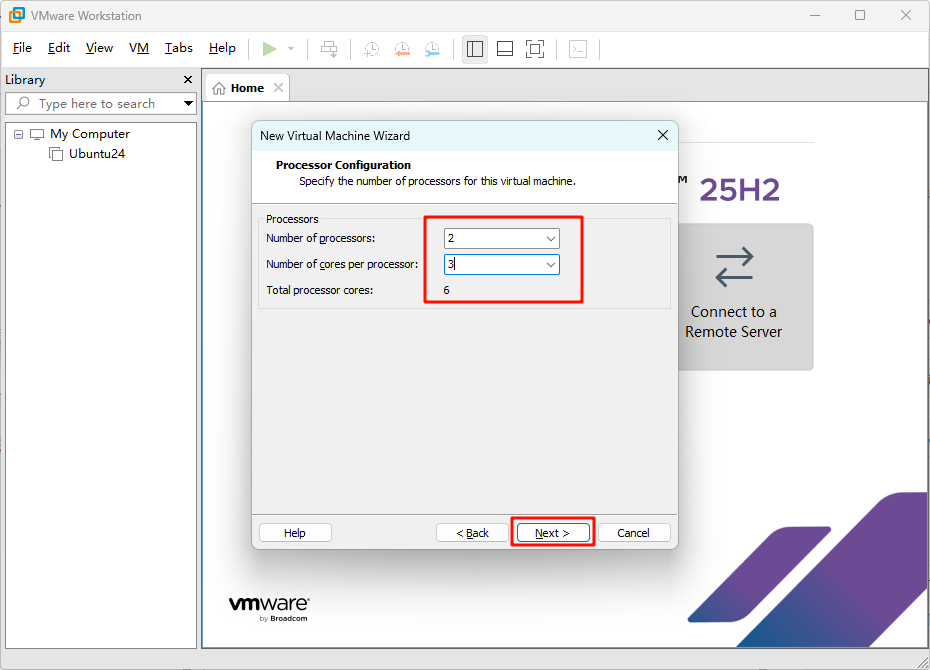Click the Total processor cores value 6
This screenshot has width=930, height=670.
[447, 291]
